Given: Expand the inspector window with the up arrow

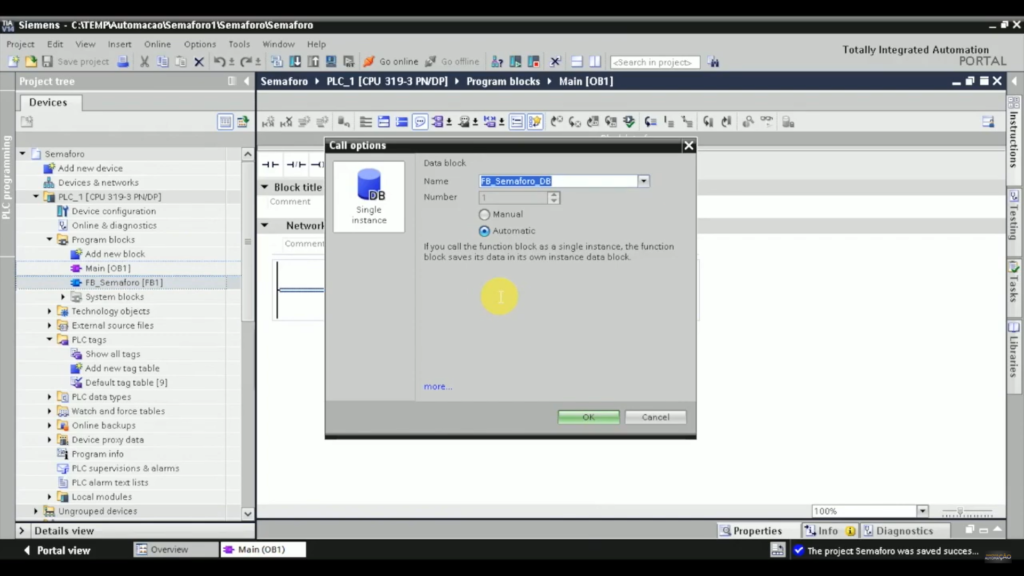Looking at the screenshot, I should 997,530.
